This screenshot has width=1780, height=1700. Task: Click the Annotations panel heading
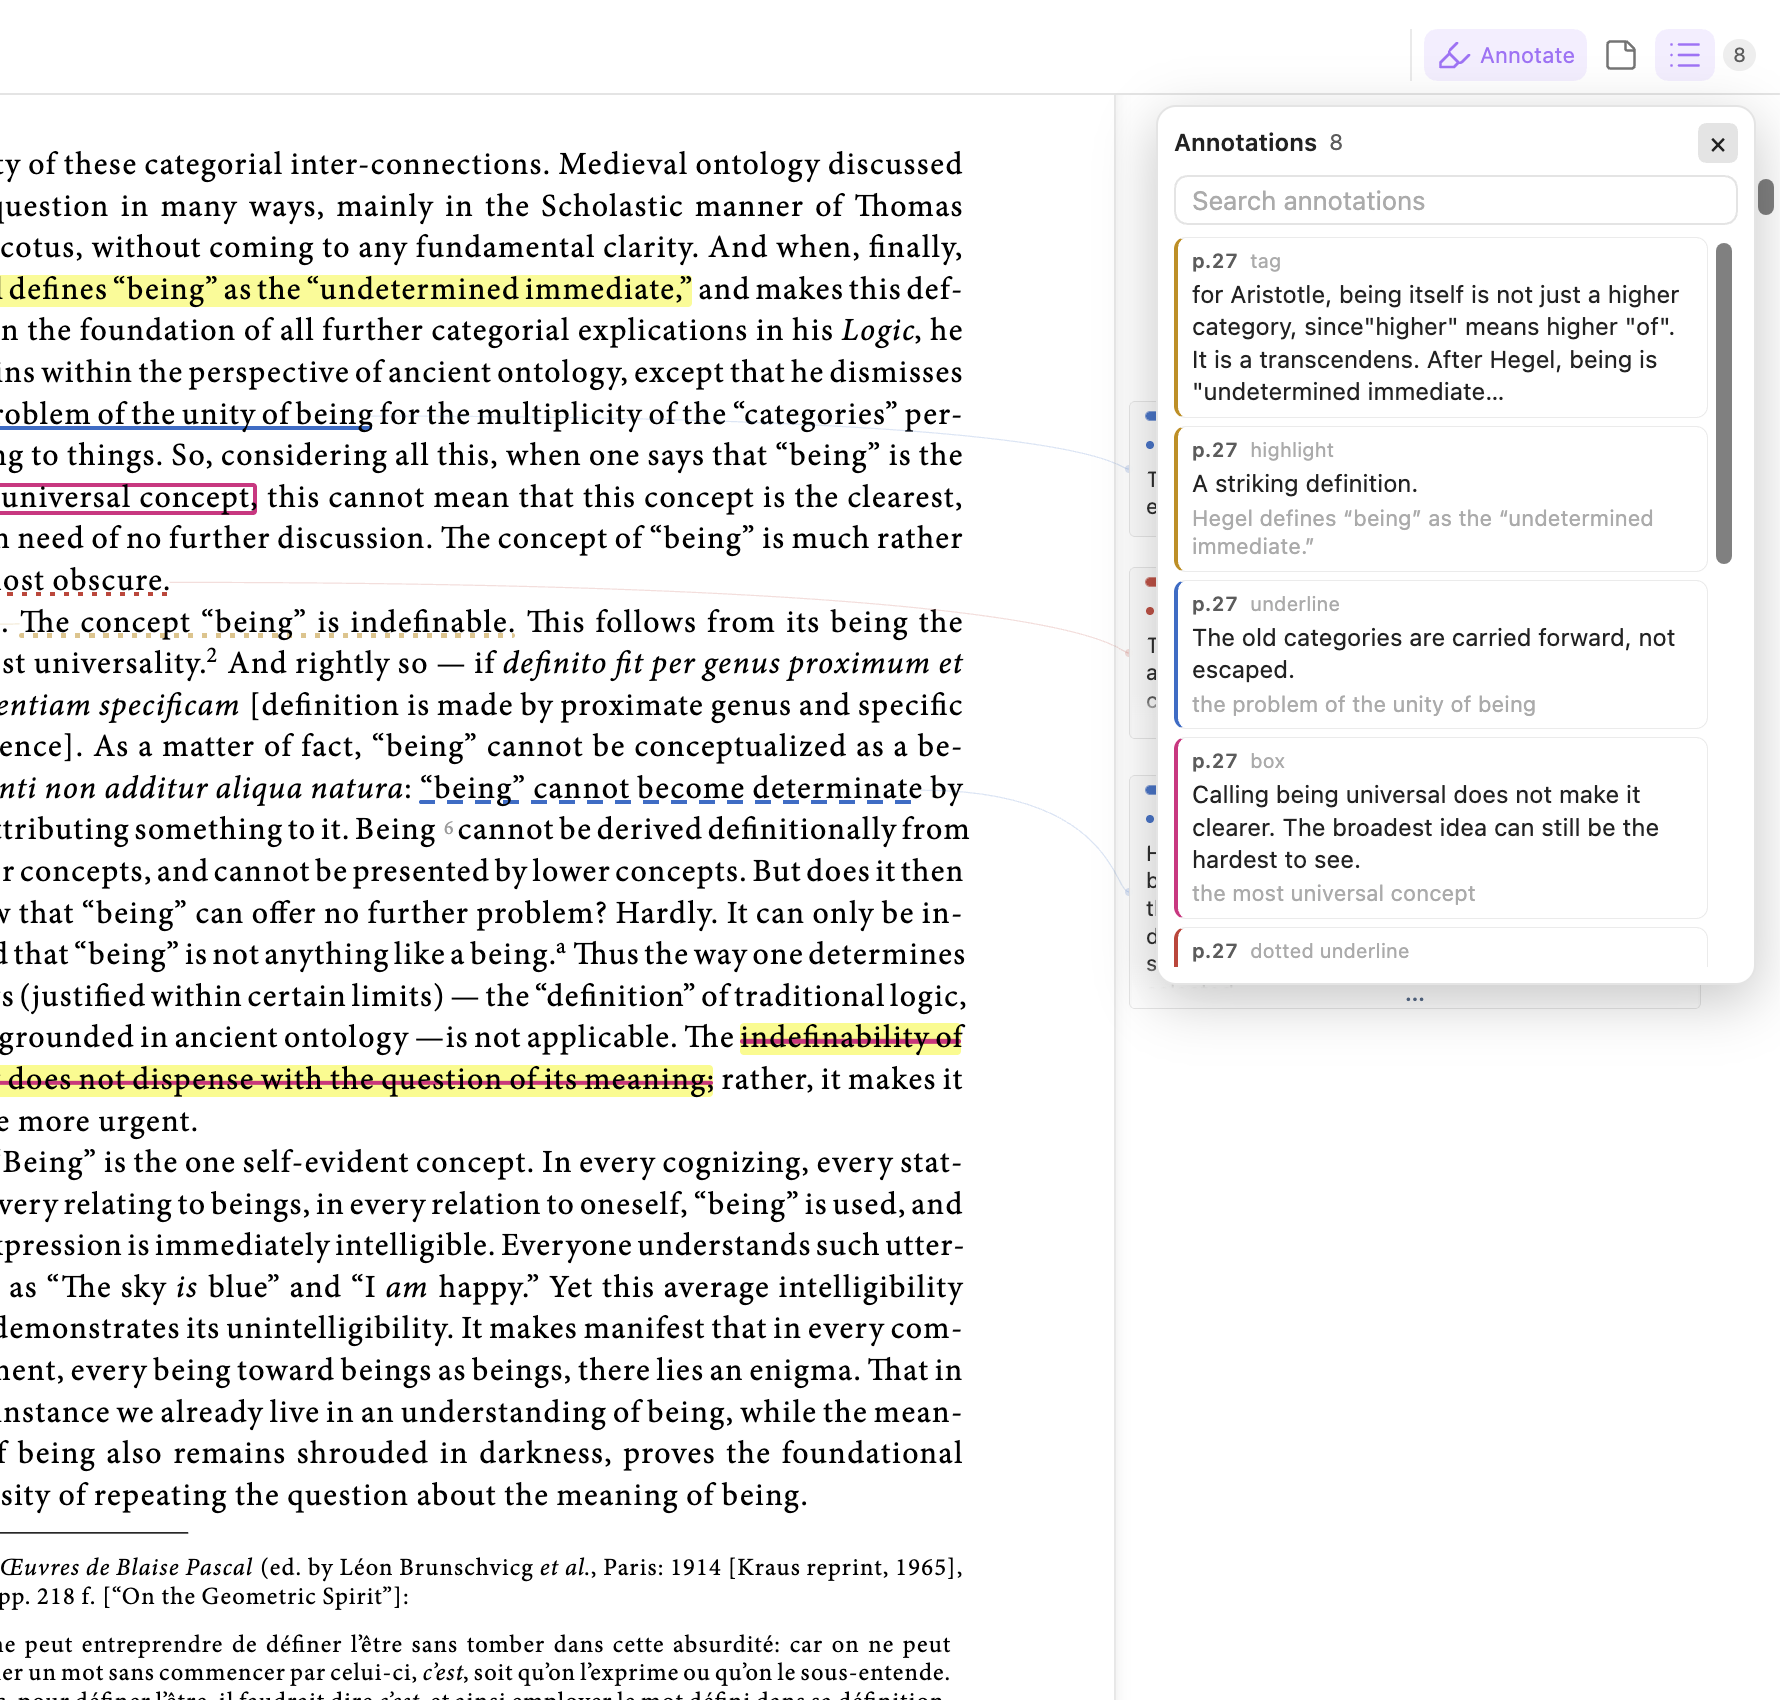pos(1245,143)
